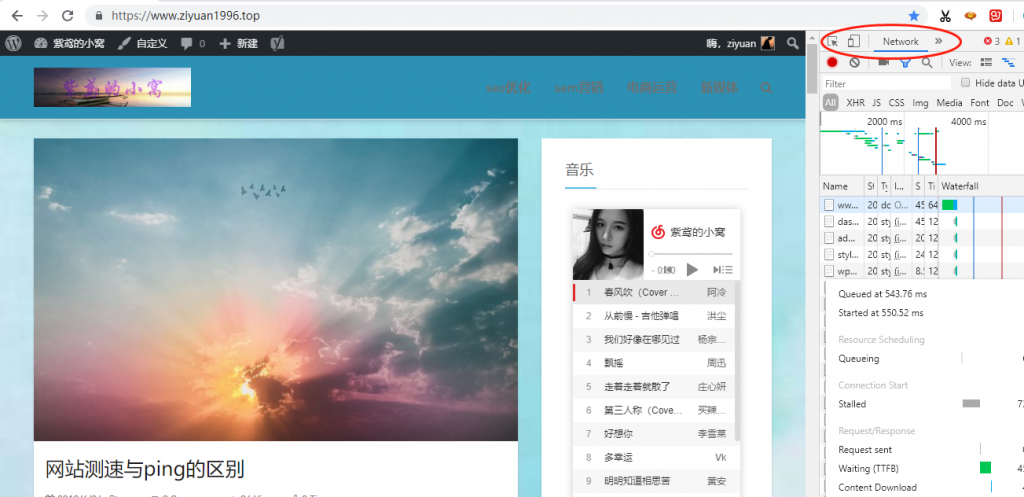Click the browser forward arrow
1024x497 pixels.
pyautogui.click(x=42, y=16)
